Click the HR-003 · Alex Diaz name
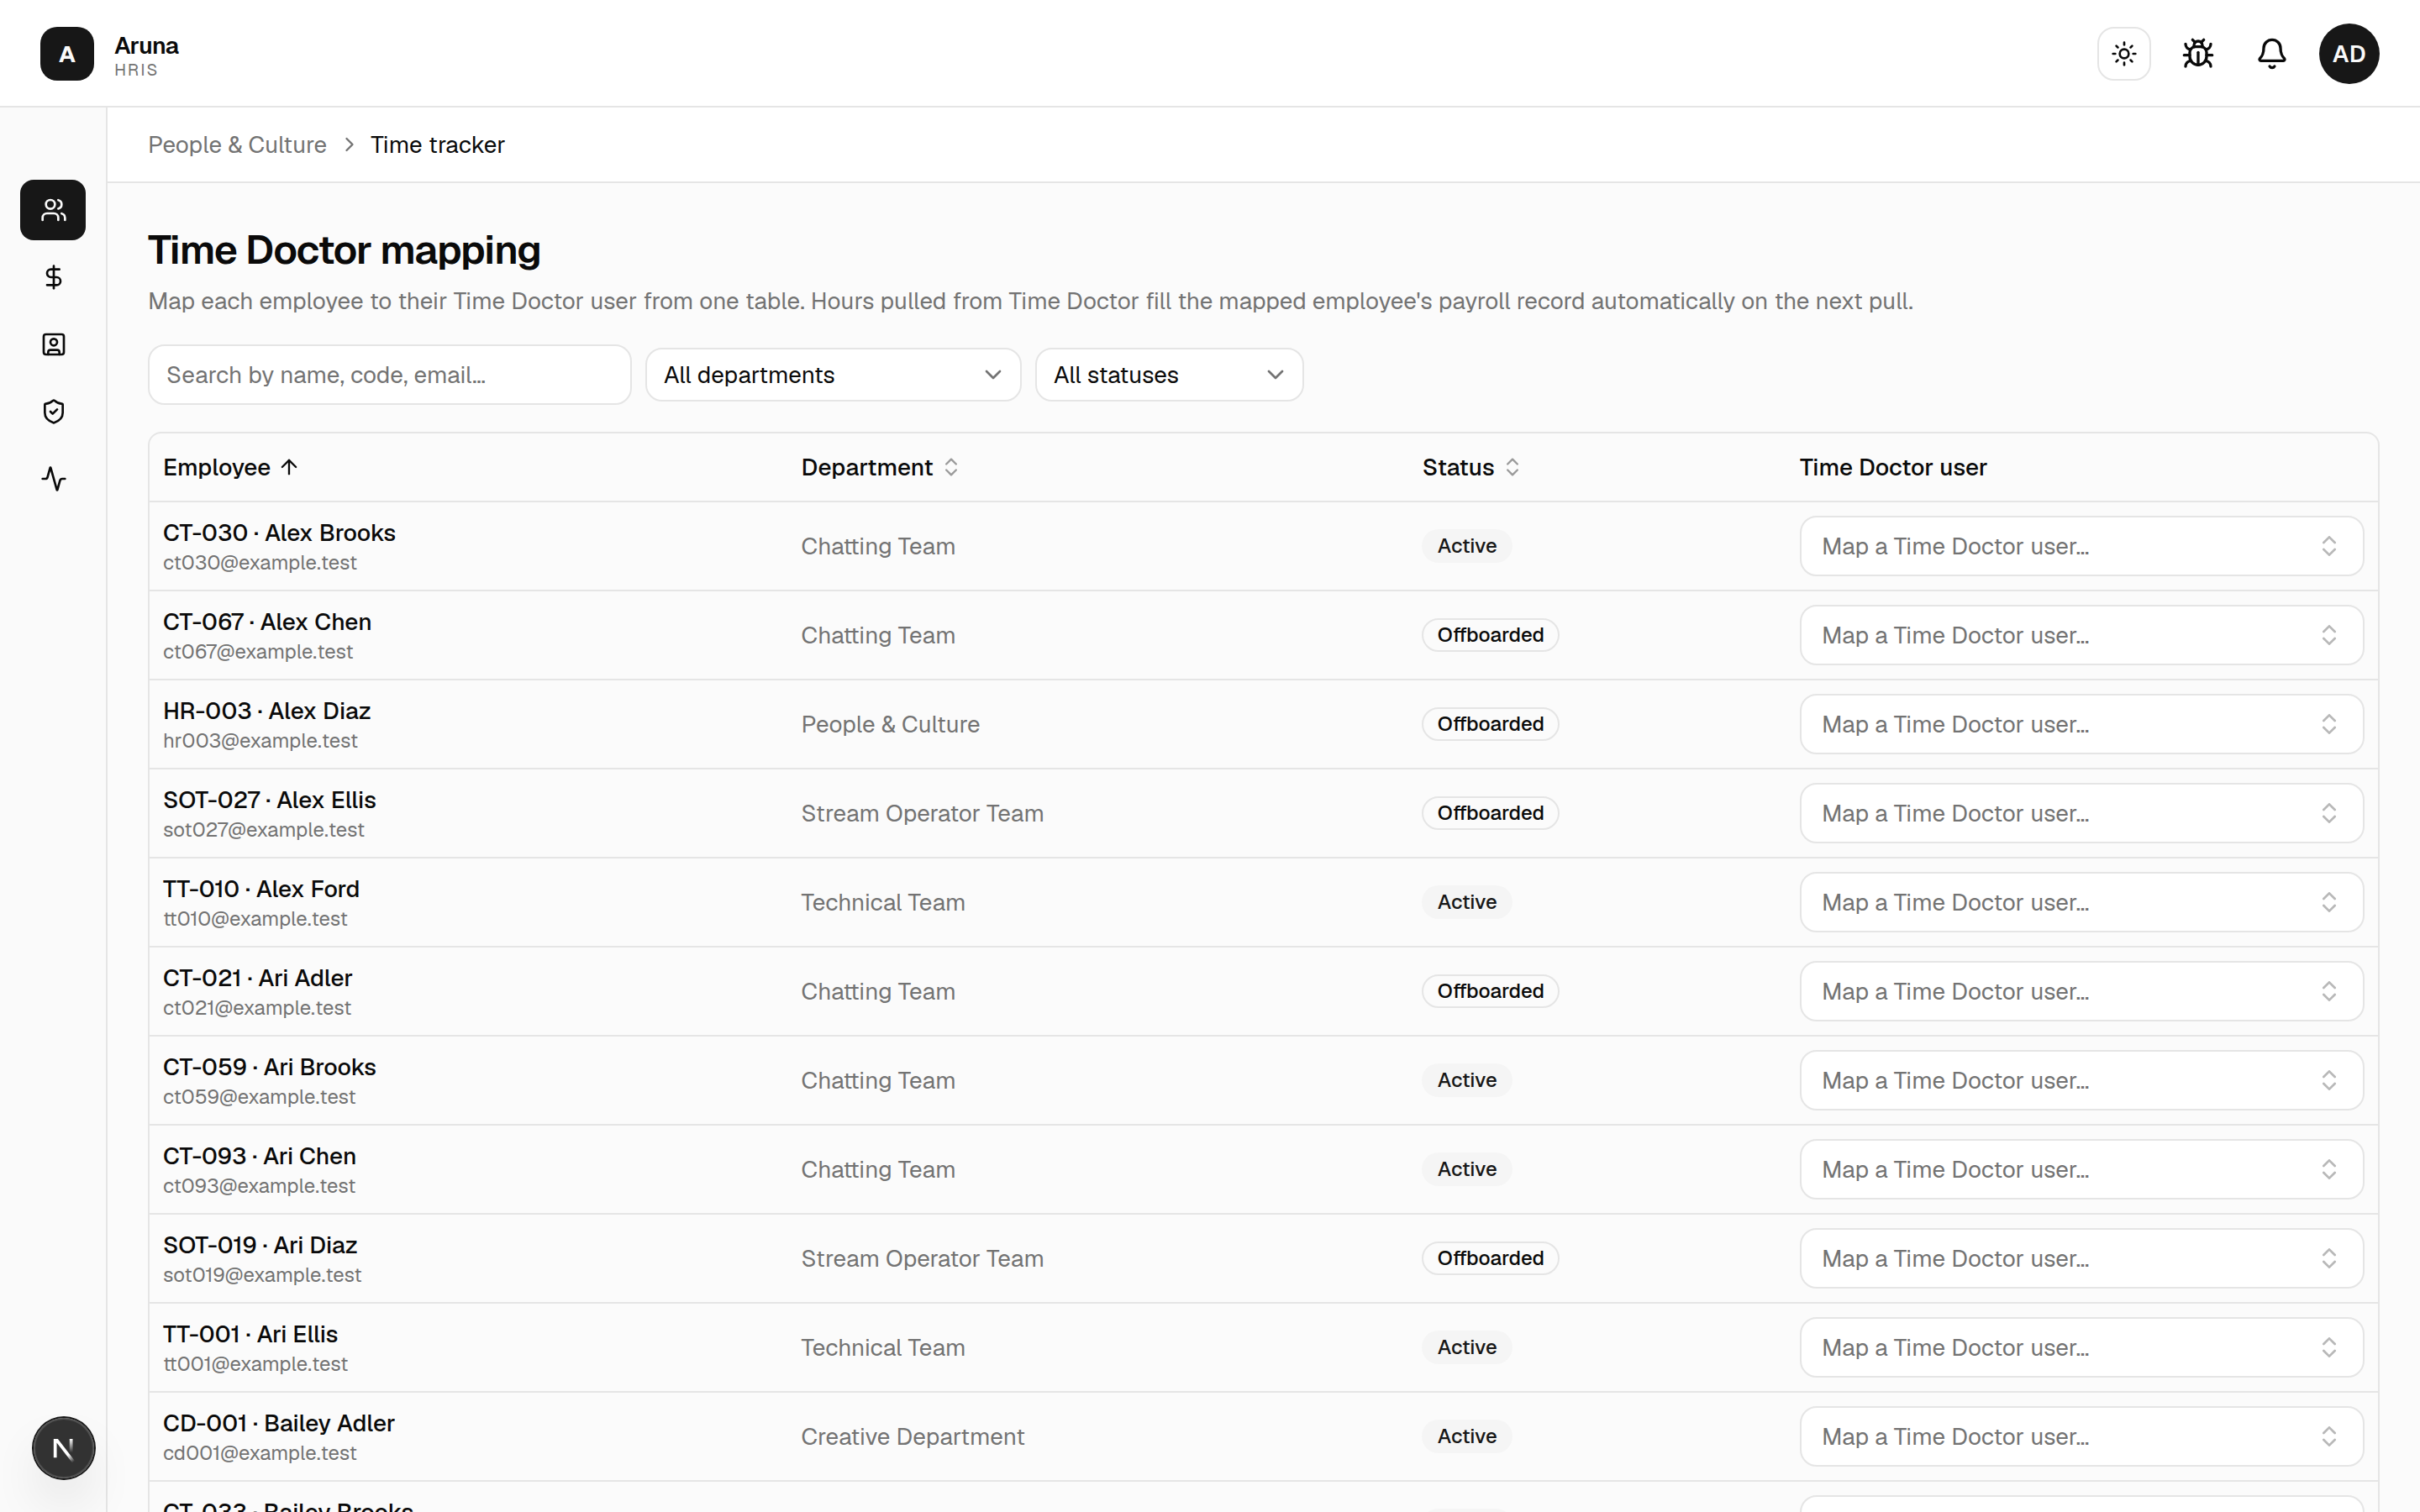Viewport: 2420px width, 1512px height. (x=267, y=711)
